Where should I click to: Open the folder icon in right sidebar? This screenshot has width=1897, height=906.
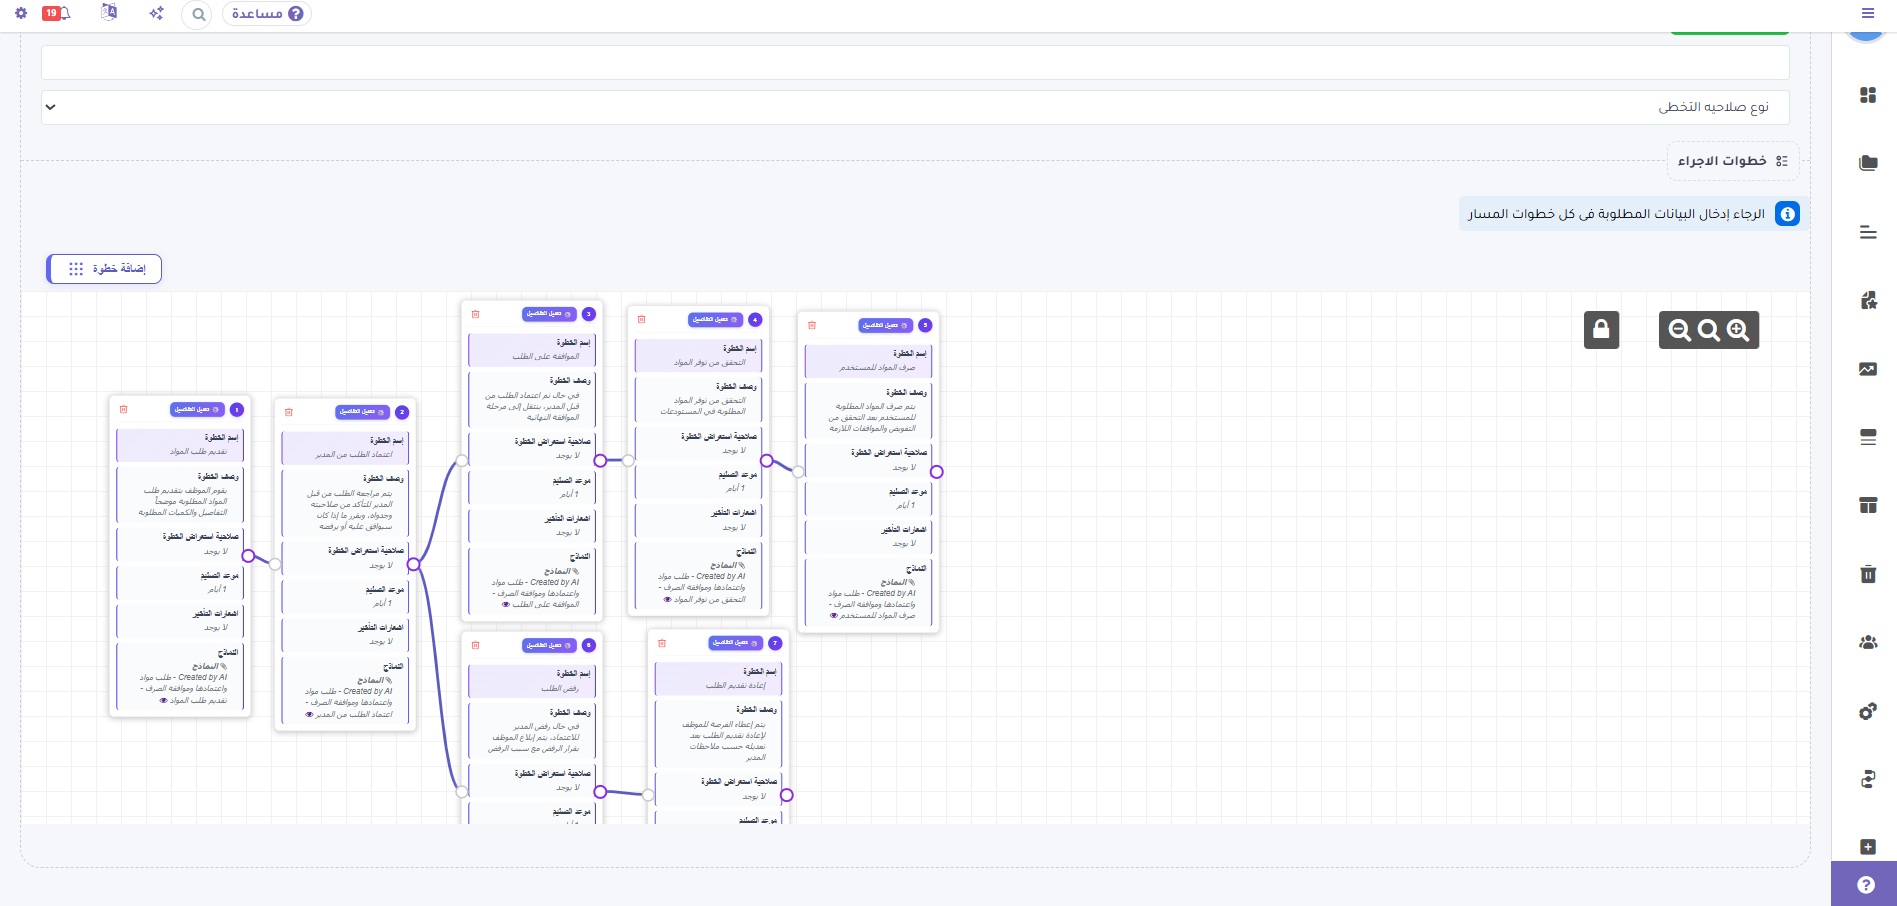point(1867,163)
